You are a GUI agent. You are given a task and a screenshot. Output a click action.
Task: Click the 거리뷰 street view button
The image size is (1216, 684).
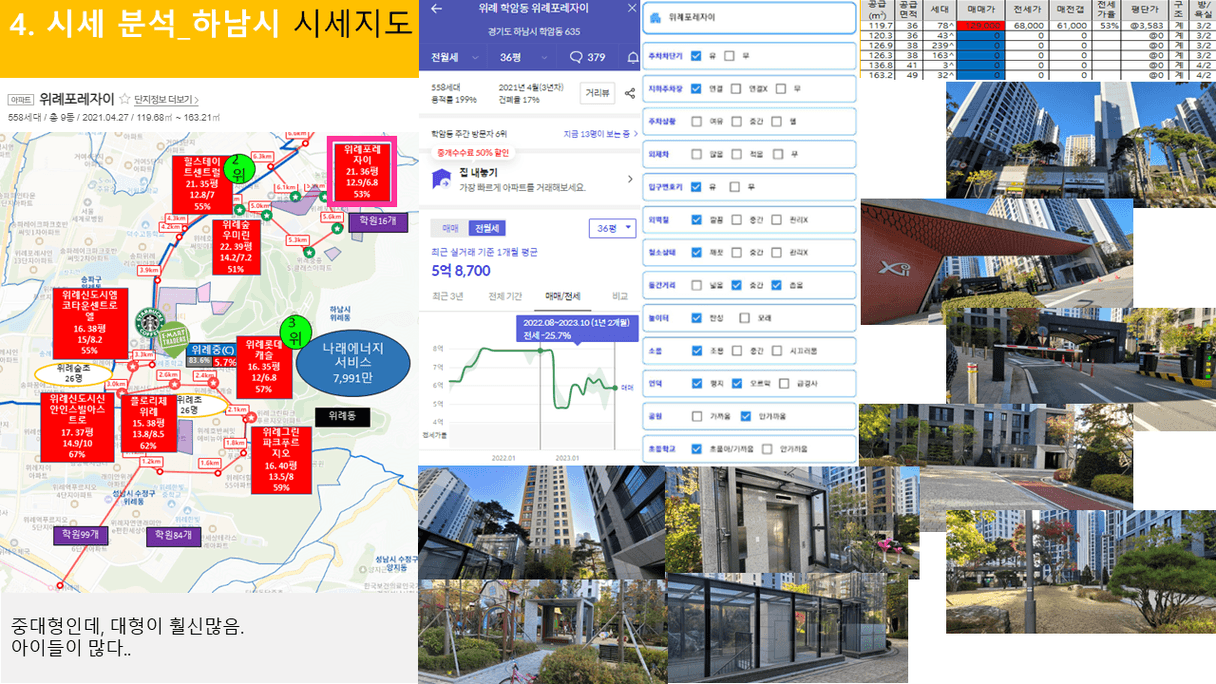click(x=598, y=93)
